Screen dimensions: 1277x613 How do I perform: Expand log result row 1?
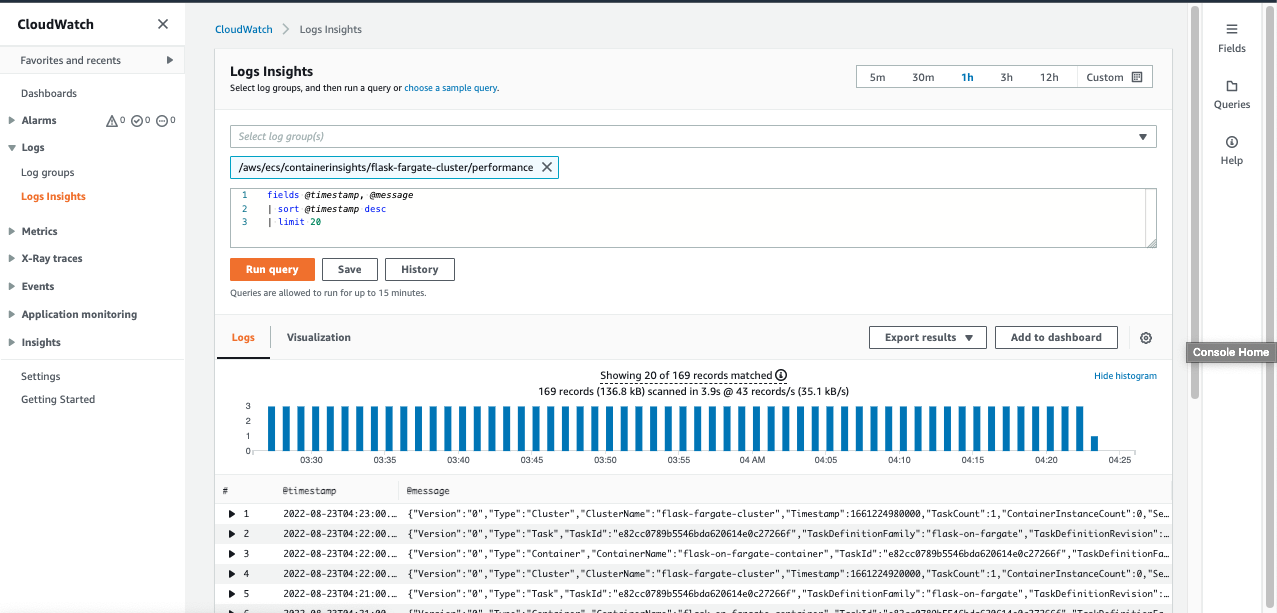pos(232,514)
